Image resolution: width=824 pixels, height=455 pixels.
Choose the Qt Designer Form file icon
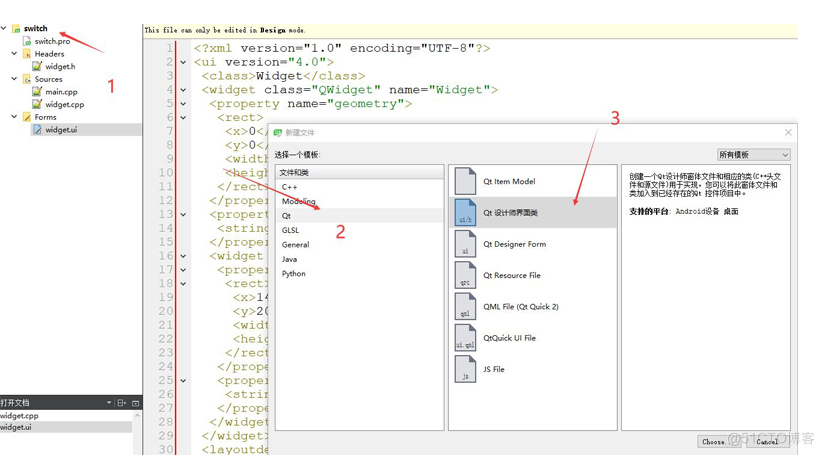[465, 244]
